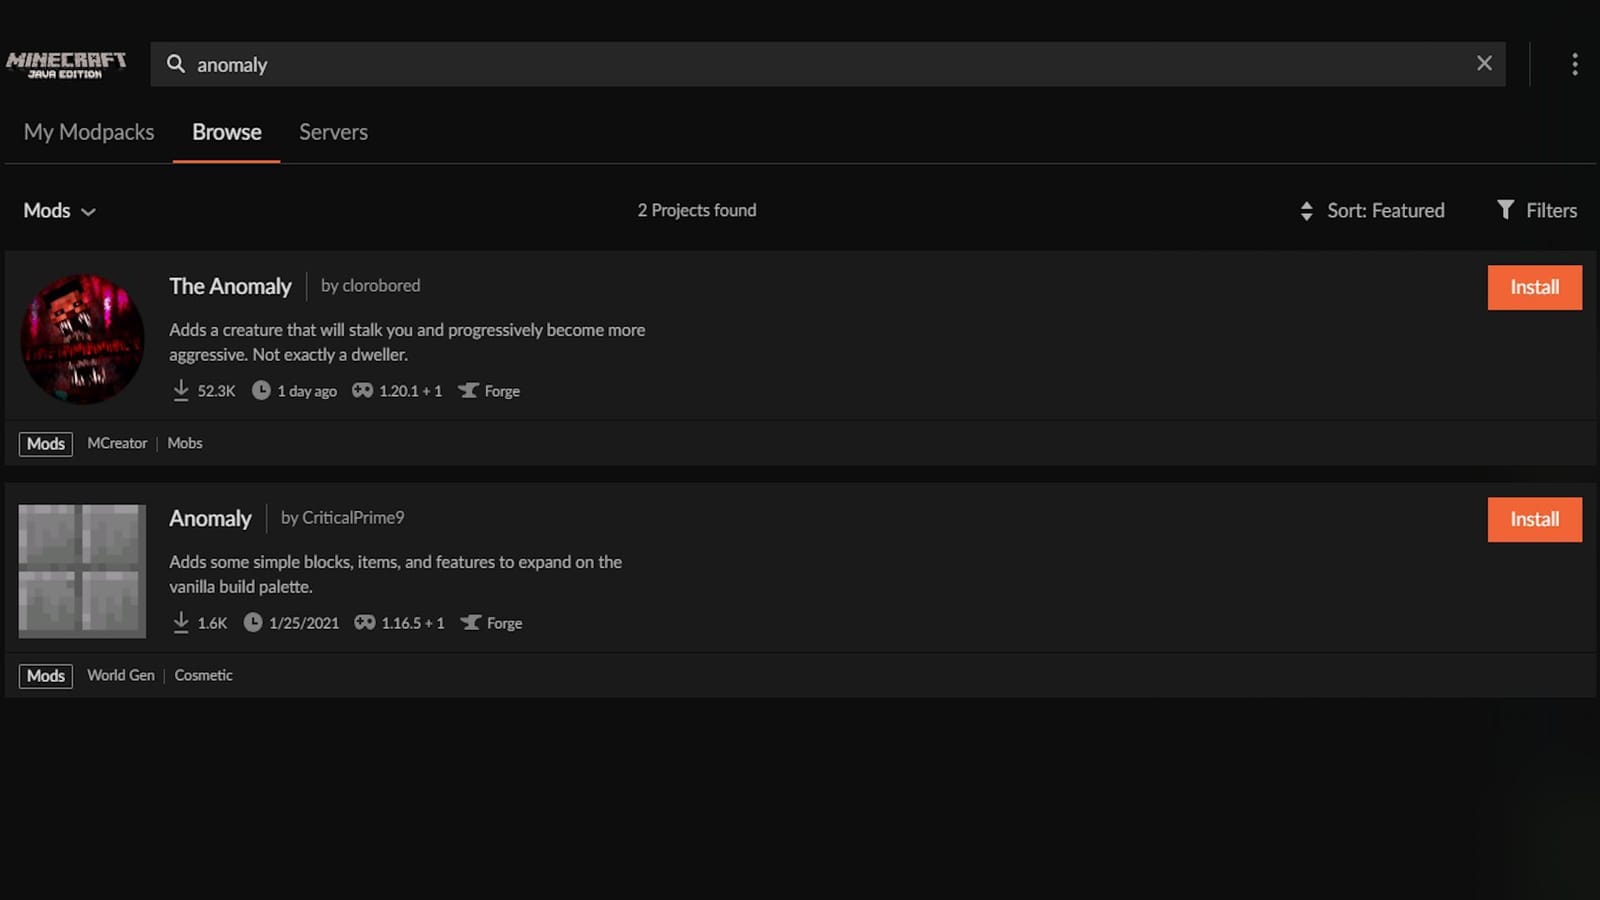Click the Minecraft Java Edition logo

click(66, 64)
